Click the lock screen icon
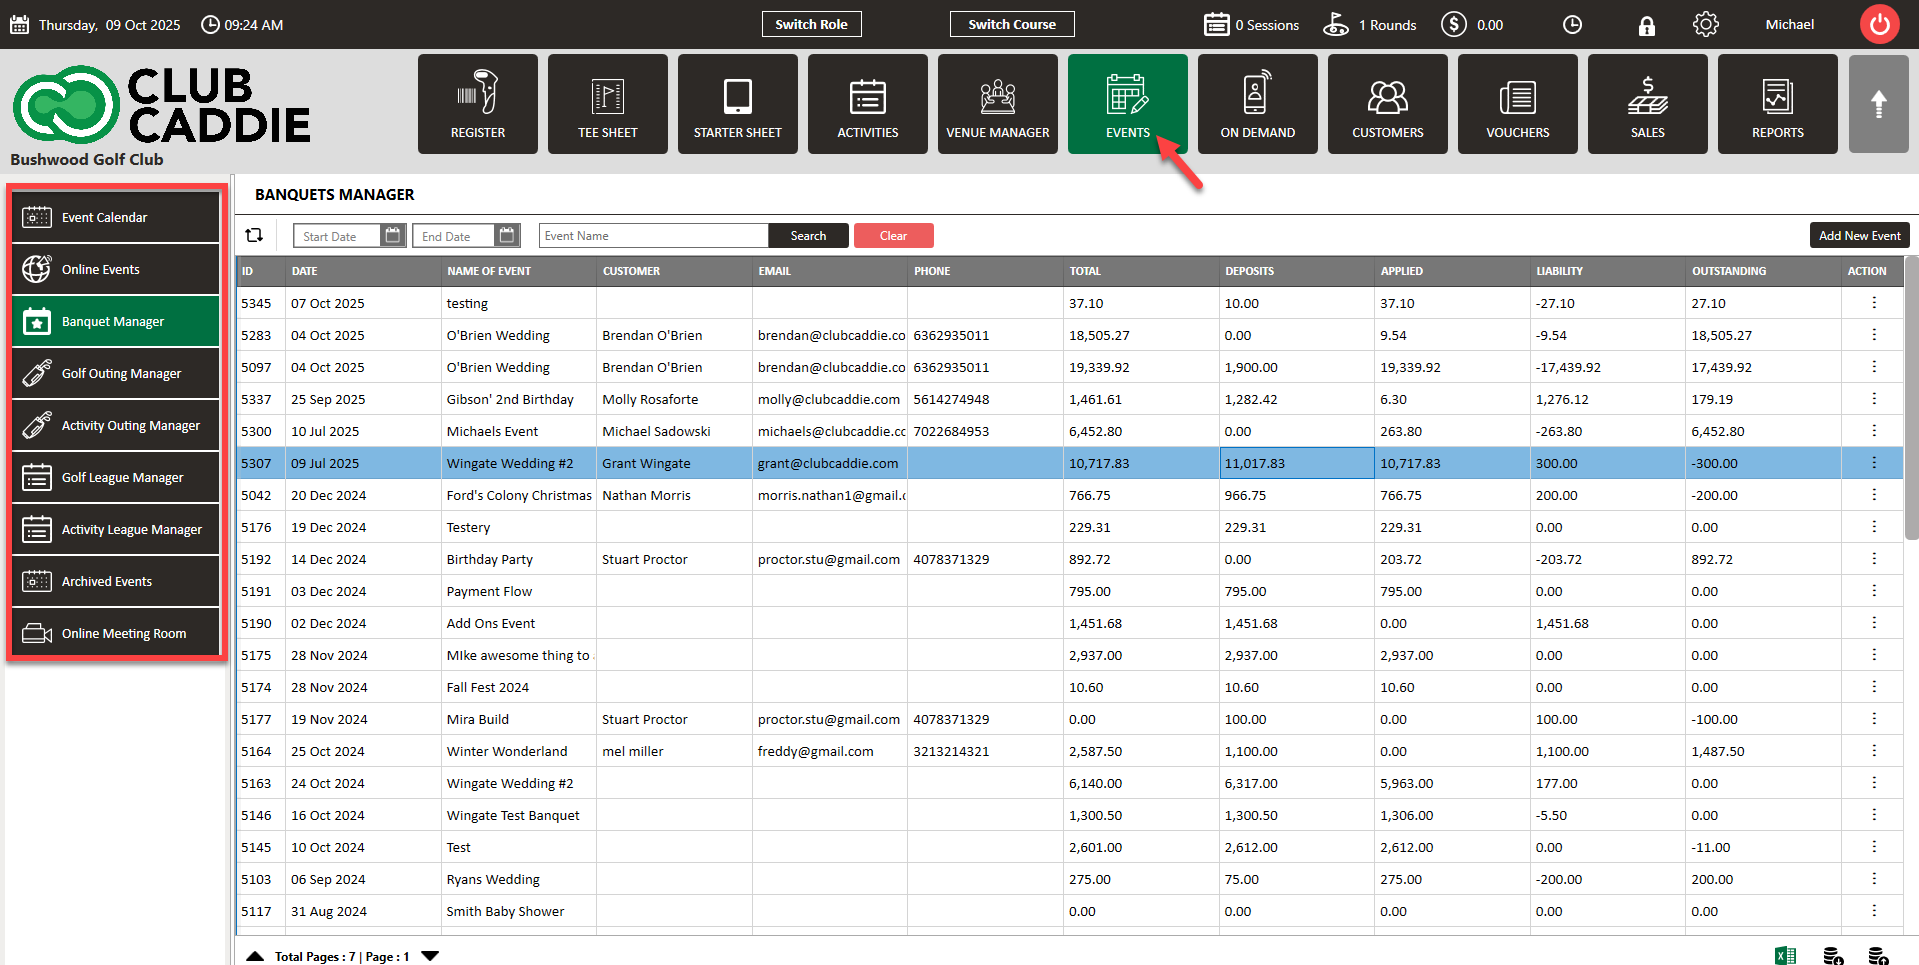Image resolution: width=1919 pixels, height=965 pixels. click(x=1646, y=26)
